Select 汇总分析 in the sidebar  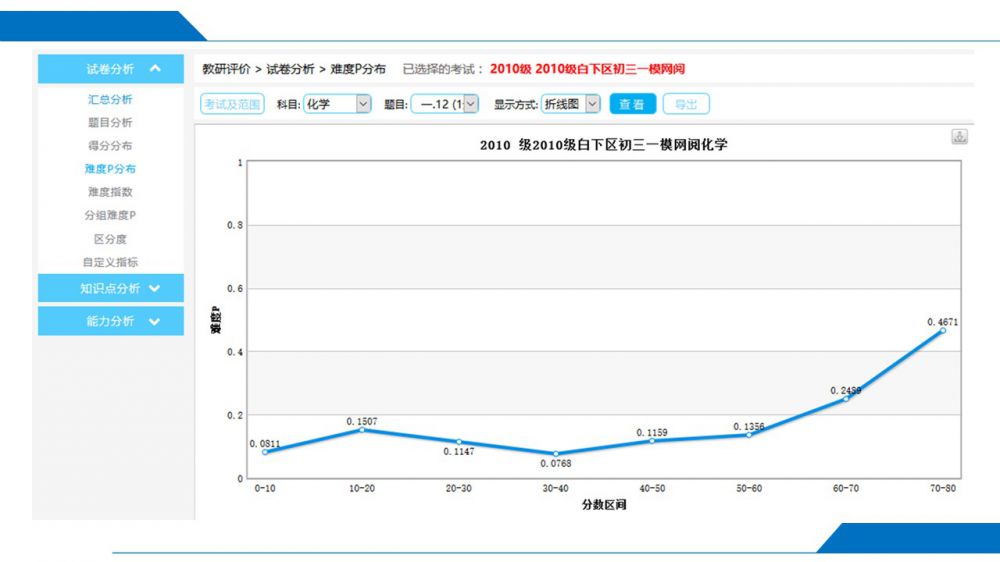[110, 100]
